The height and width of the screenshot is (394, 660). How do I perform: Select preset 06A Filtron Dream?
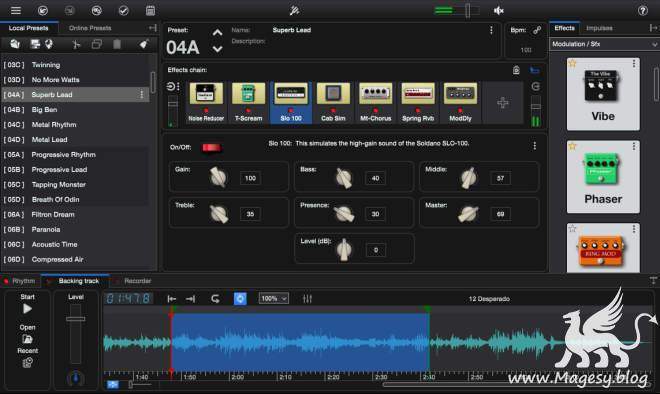point(75,214)
